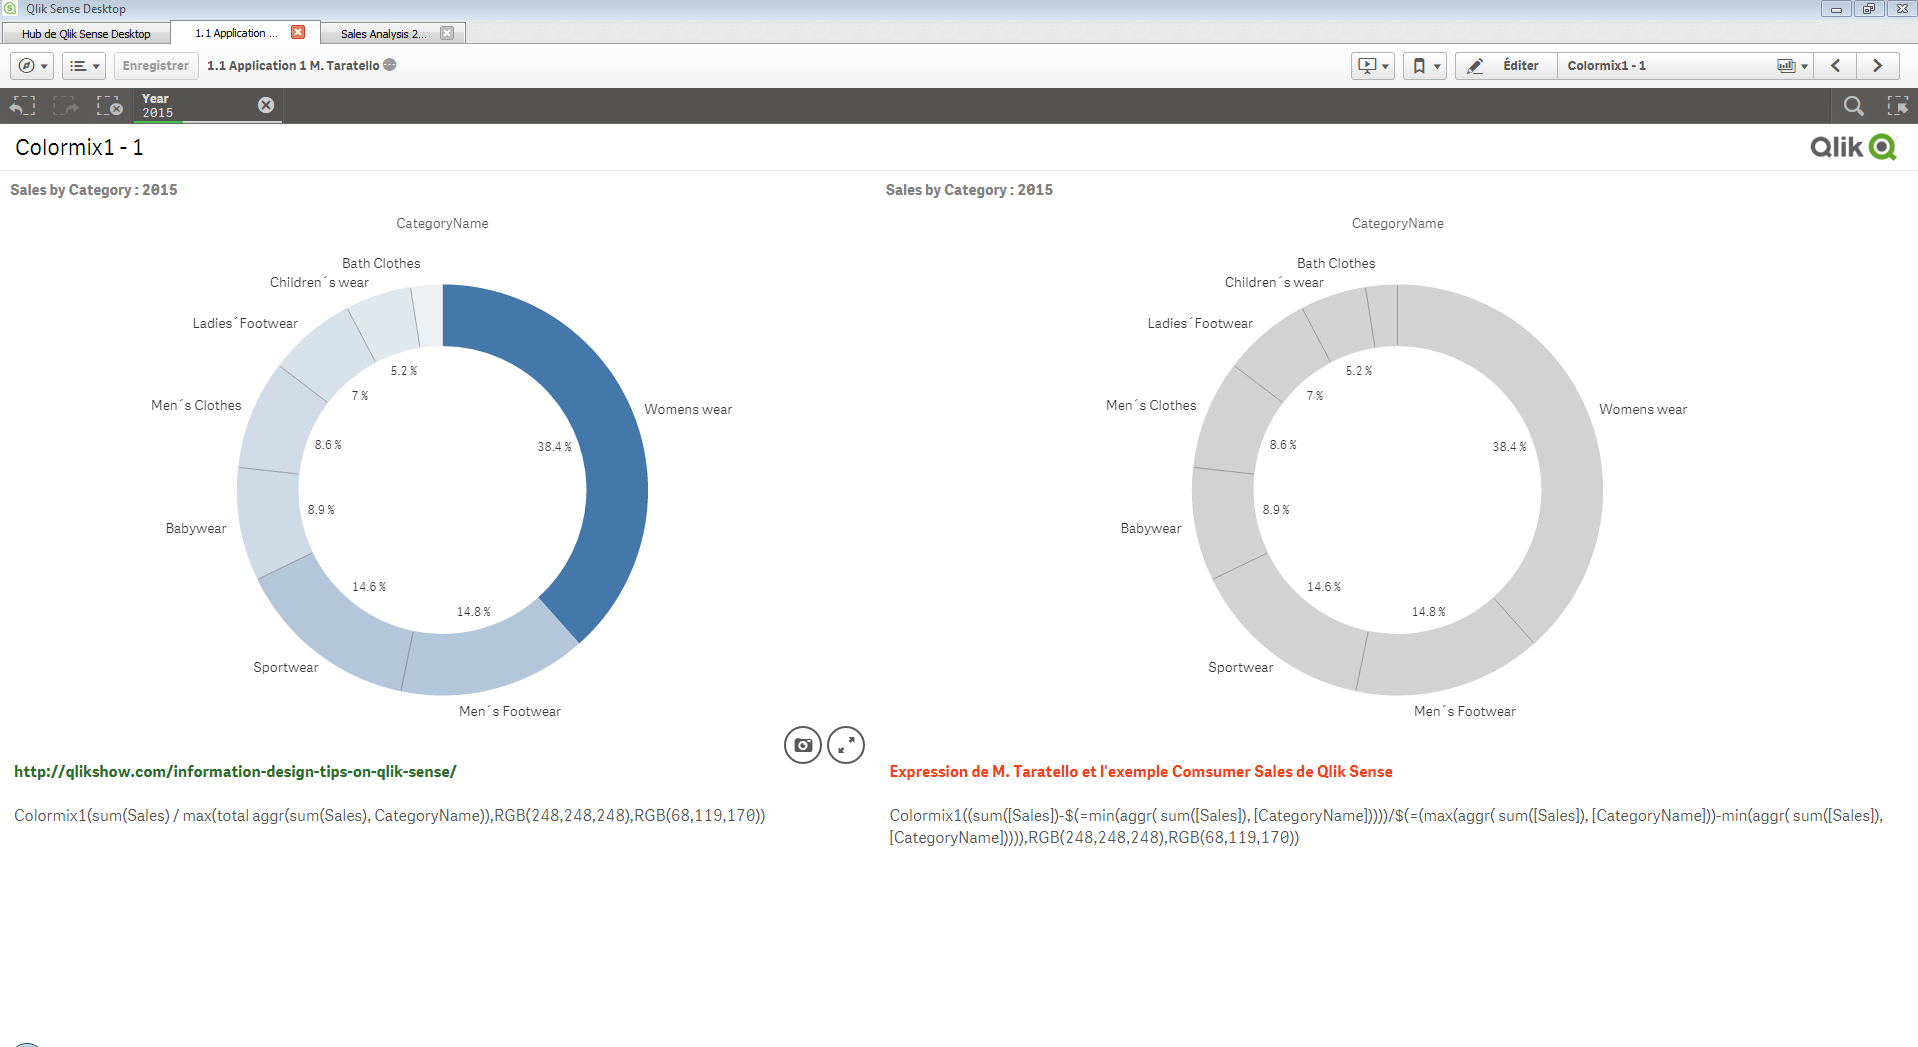Expand chart to full screen
This screenshot has height=1047, width=1918.
(x=846, y=745)
